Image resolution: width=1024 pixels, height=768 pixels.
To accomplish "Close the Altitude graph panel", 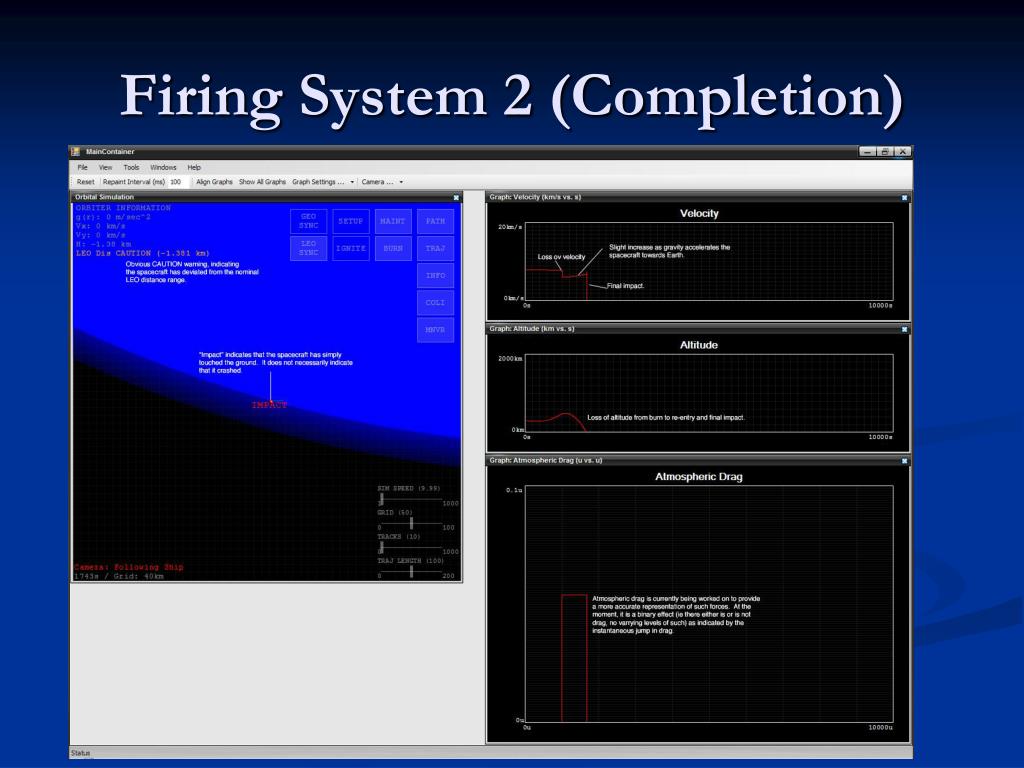I will point(904,329).
